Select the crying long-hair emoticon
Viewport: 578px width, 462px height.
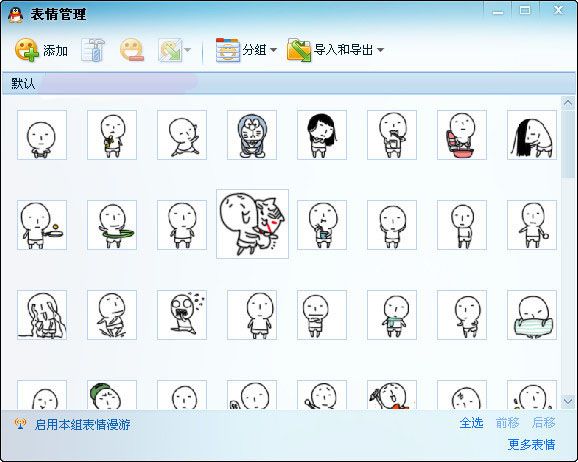42,315
